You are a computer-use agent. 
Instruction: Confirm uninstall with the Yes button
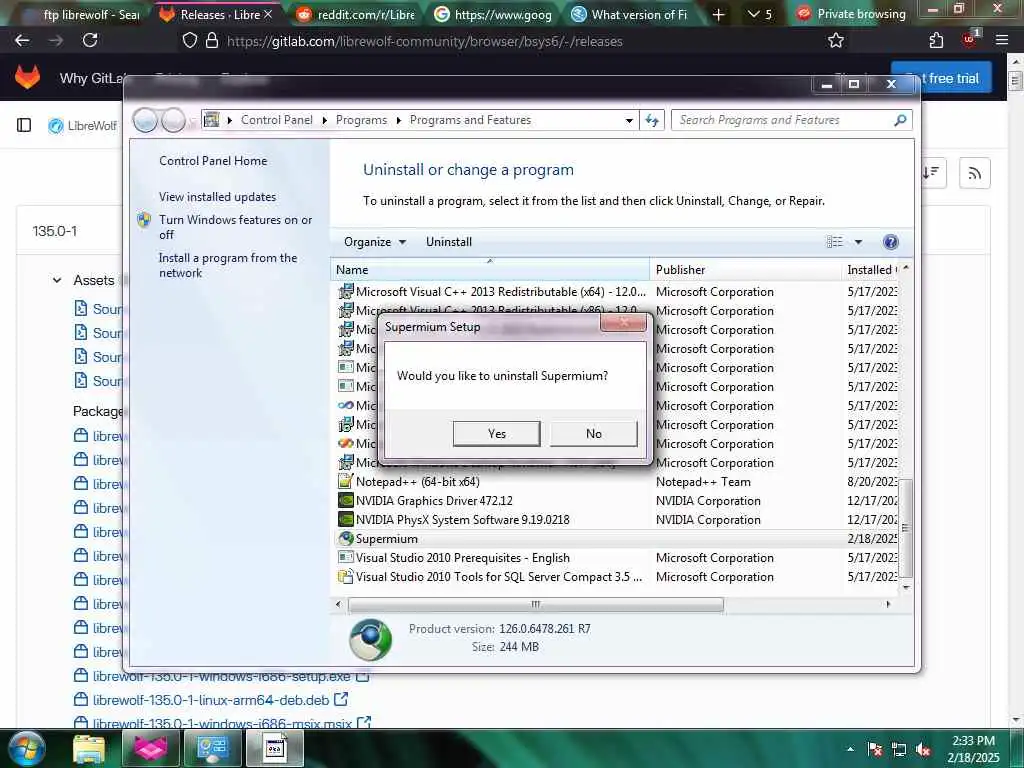(x=496, y=434)
